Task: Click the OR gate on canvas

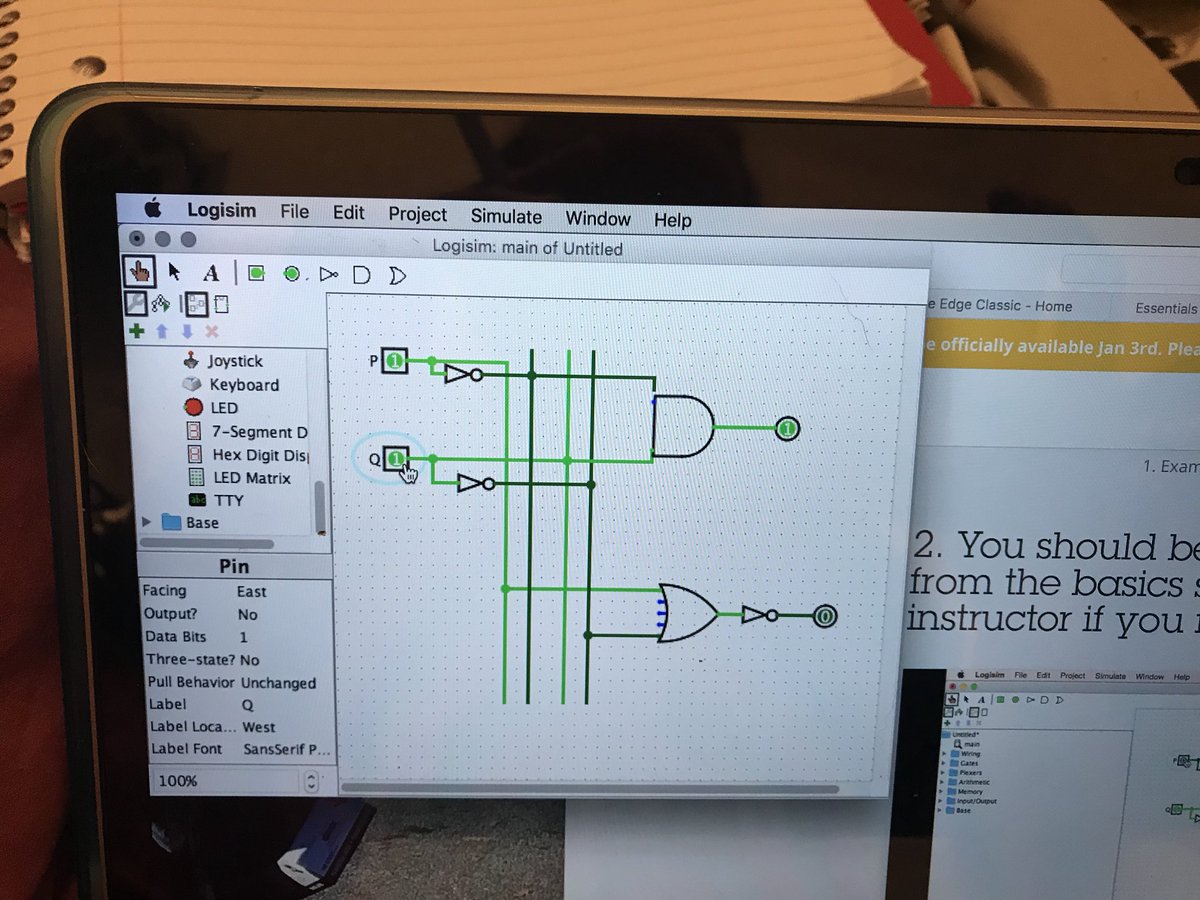Action: tap(688, 612)
